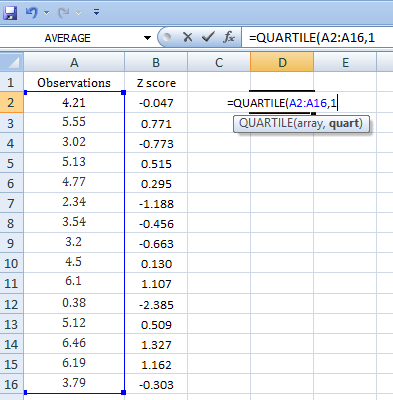The image size is (393, 400).
Task: Click the Name Box showing AVERAGE
Action: pos(68,38)
